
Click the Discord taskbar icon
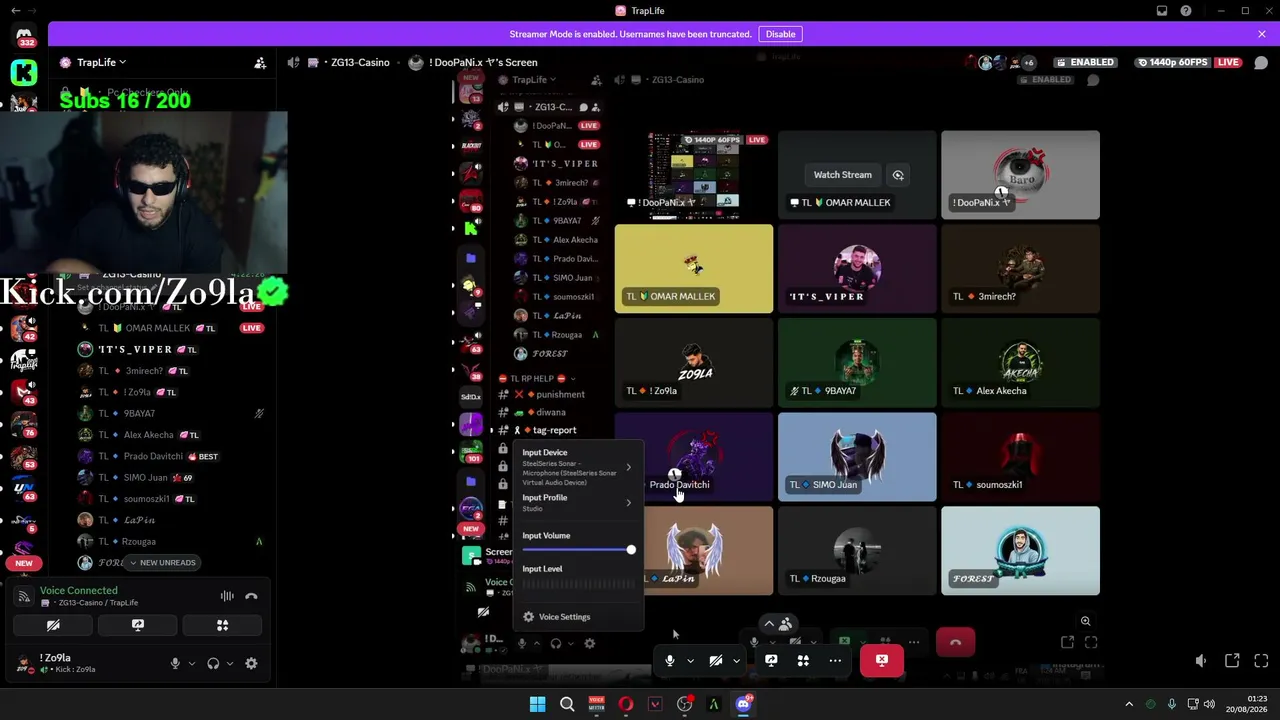tap(743, 704)
